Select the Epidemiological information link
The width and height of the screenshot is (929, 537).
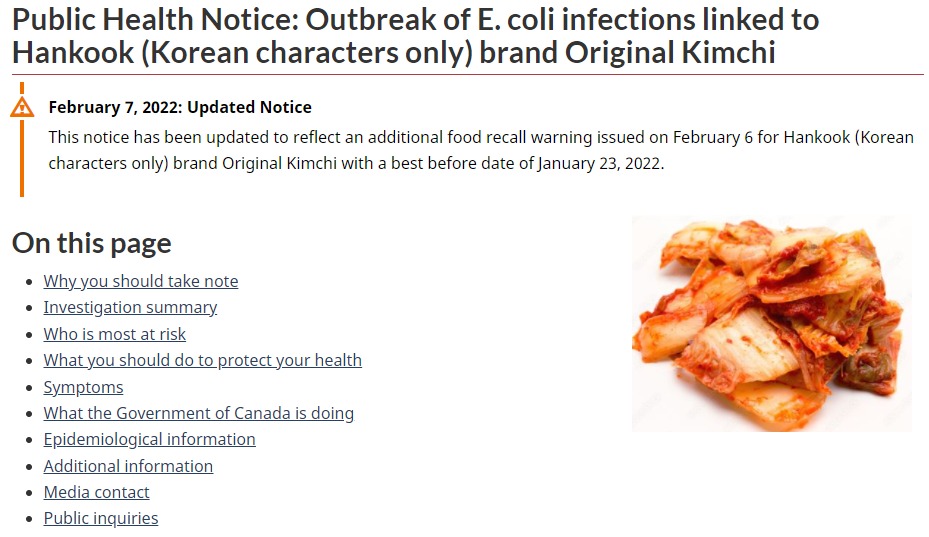coord(149,439)
